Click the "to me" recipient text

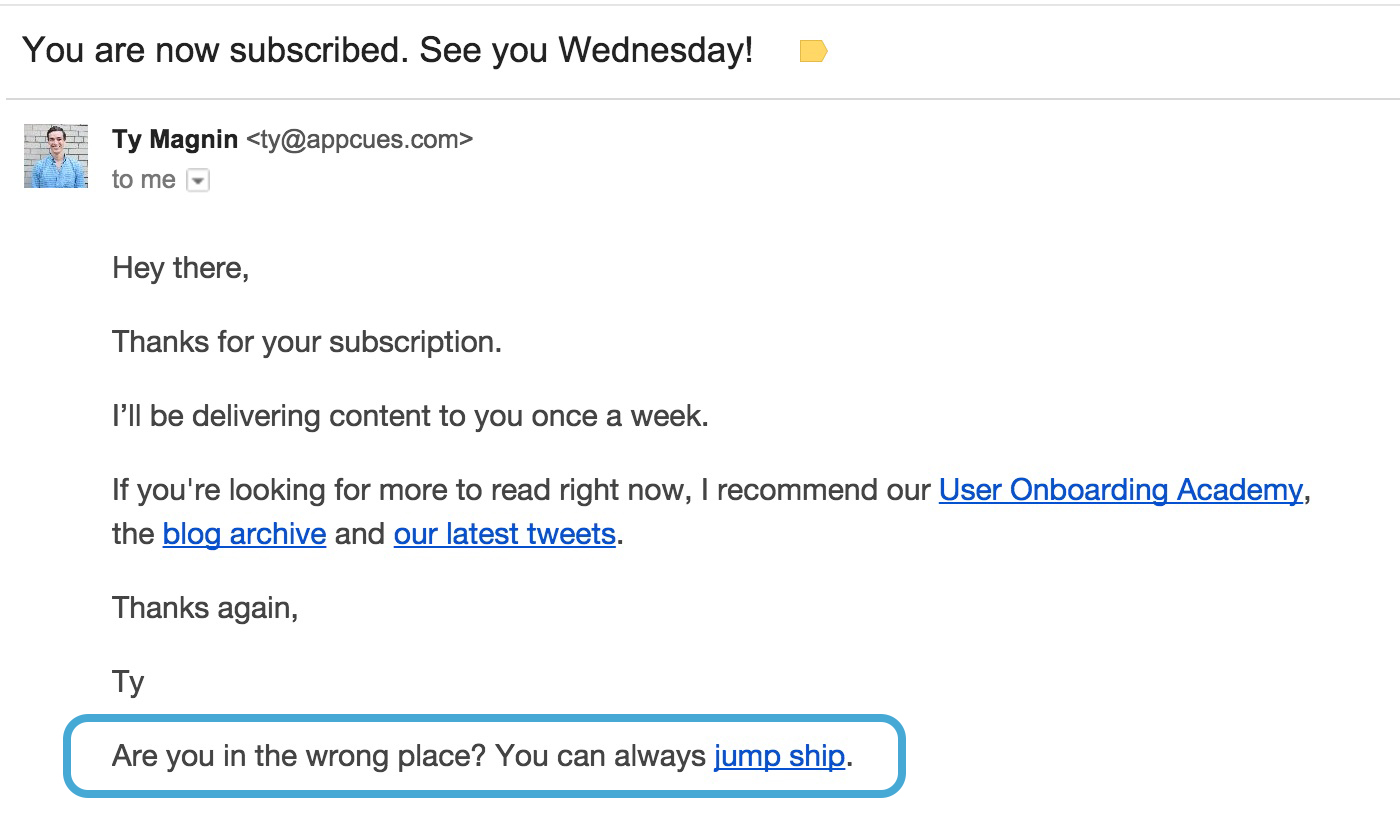click(x=144, y=180)
